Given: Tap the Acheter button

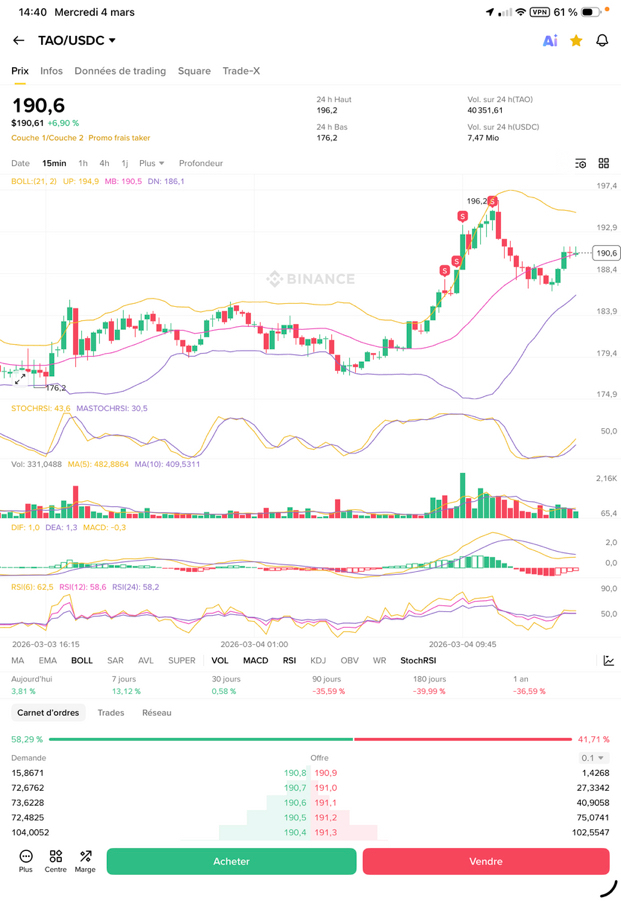Looking at the screenshot, I should point(232,861).
